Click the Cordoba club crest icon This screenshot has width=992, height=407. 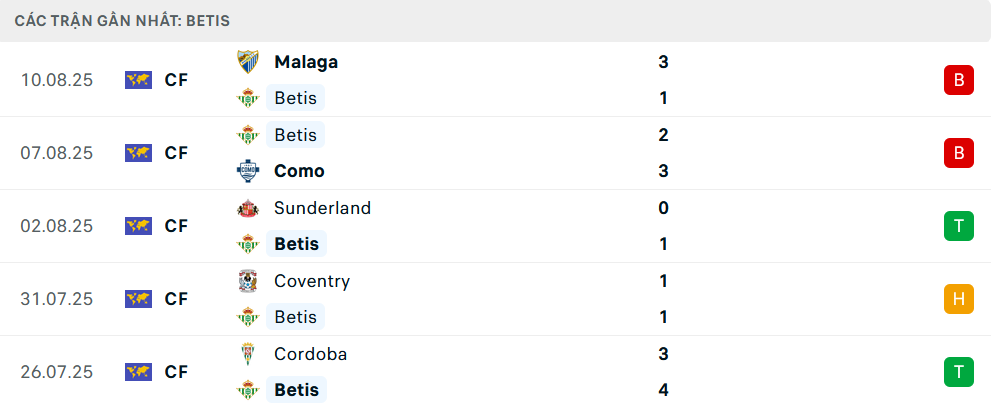point(247,354)
